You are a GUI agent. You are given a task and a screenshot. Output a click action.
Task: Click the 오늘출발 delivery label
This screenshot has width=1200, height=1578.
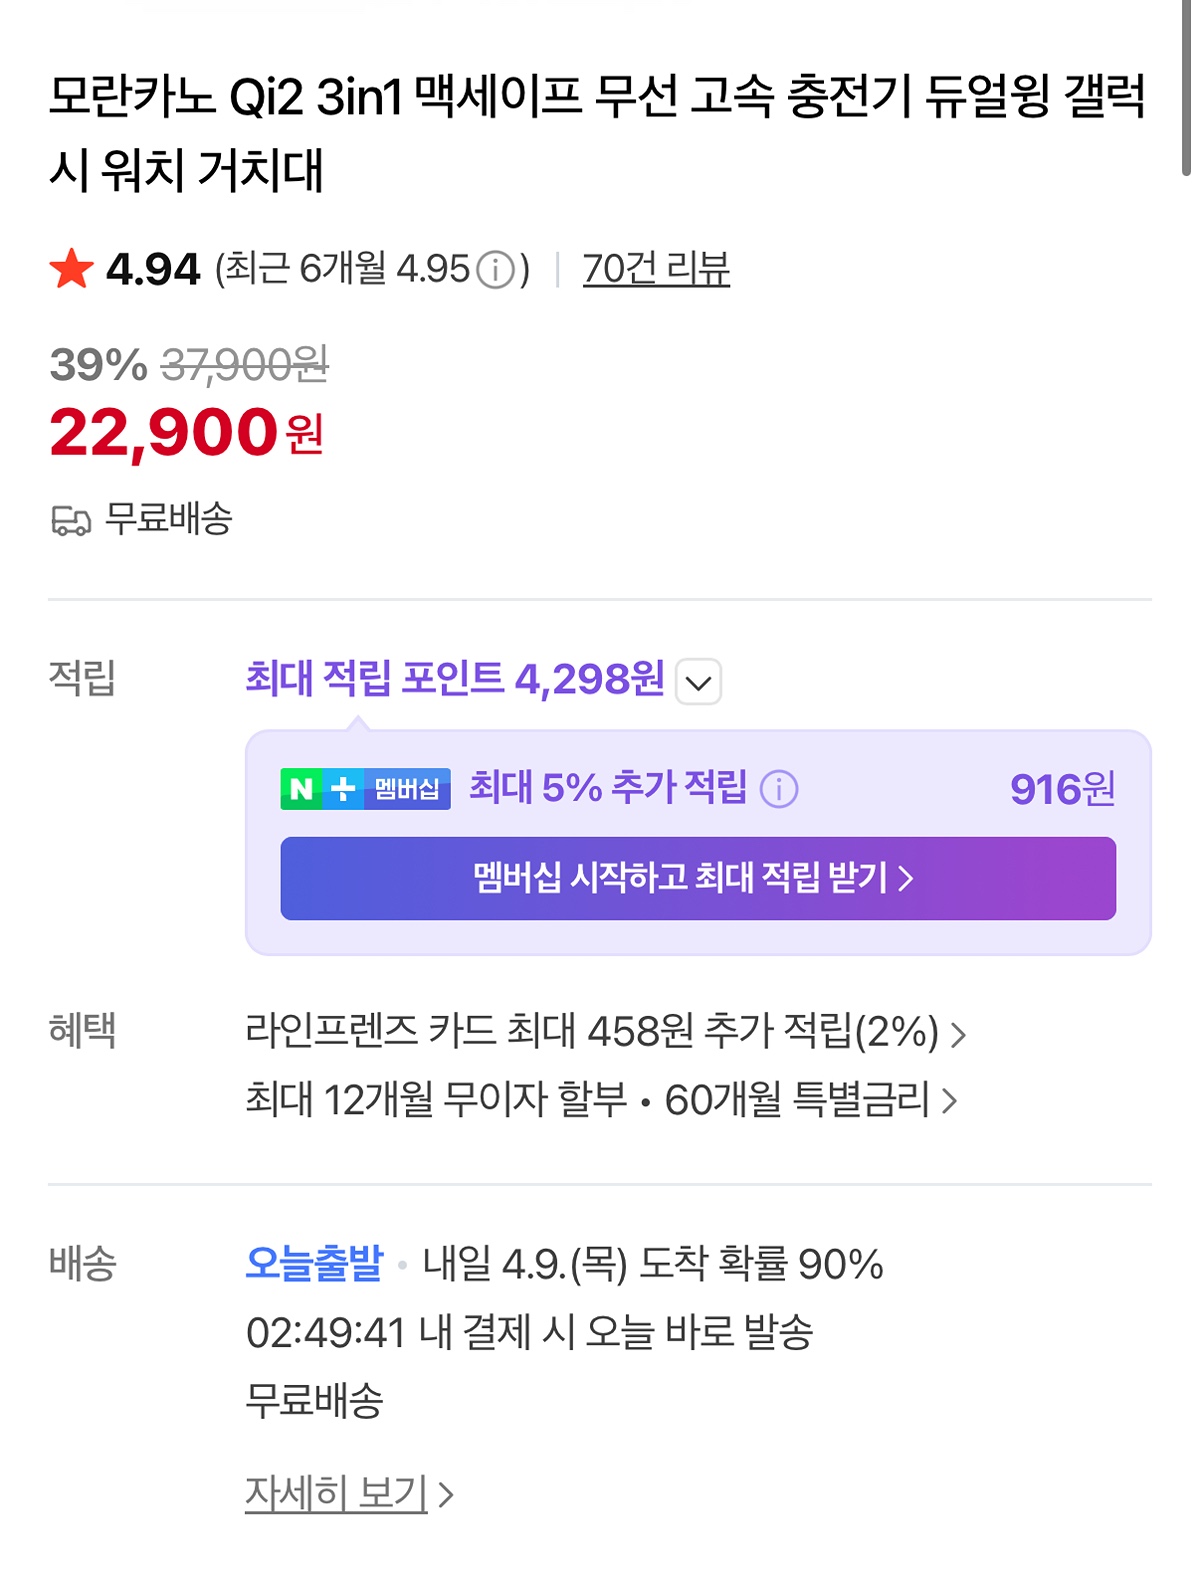tap(314, 1263)
